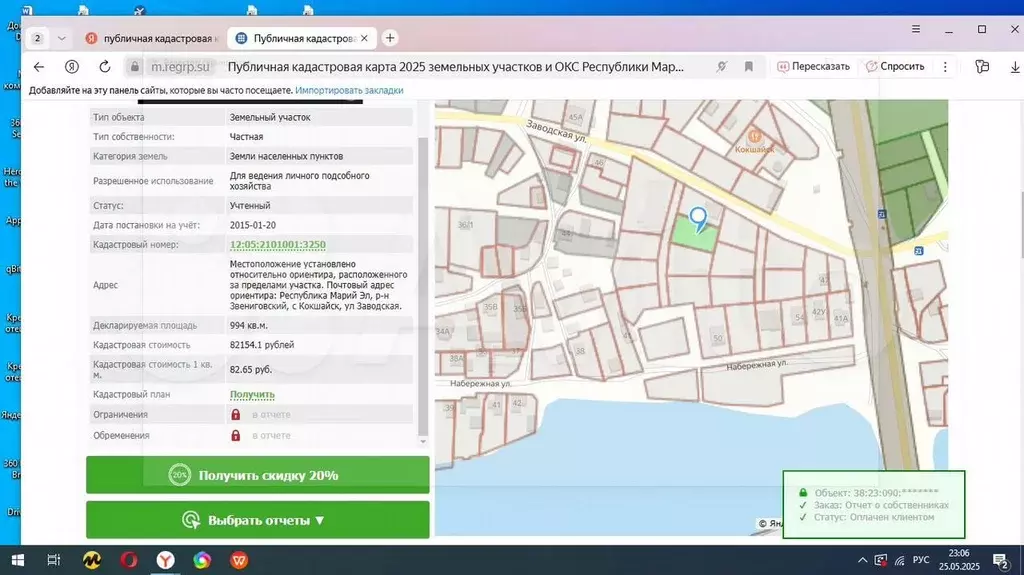Open cadastral number 12:05:2101001:3250 link
Image resolution: width=1024 pixels, height=575 pixels.
click(x=278, y=244)
